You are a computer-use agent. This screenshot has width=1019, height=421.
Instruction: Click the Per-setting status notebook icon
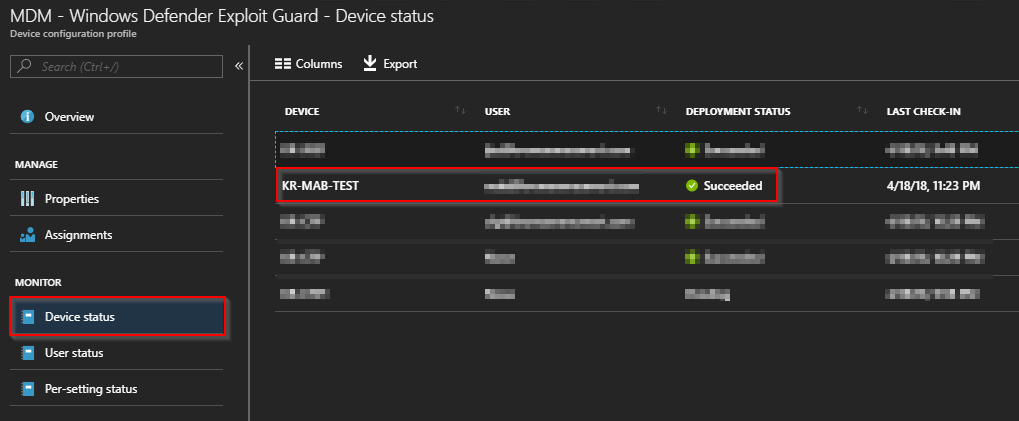(27, 390)
